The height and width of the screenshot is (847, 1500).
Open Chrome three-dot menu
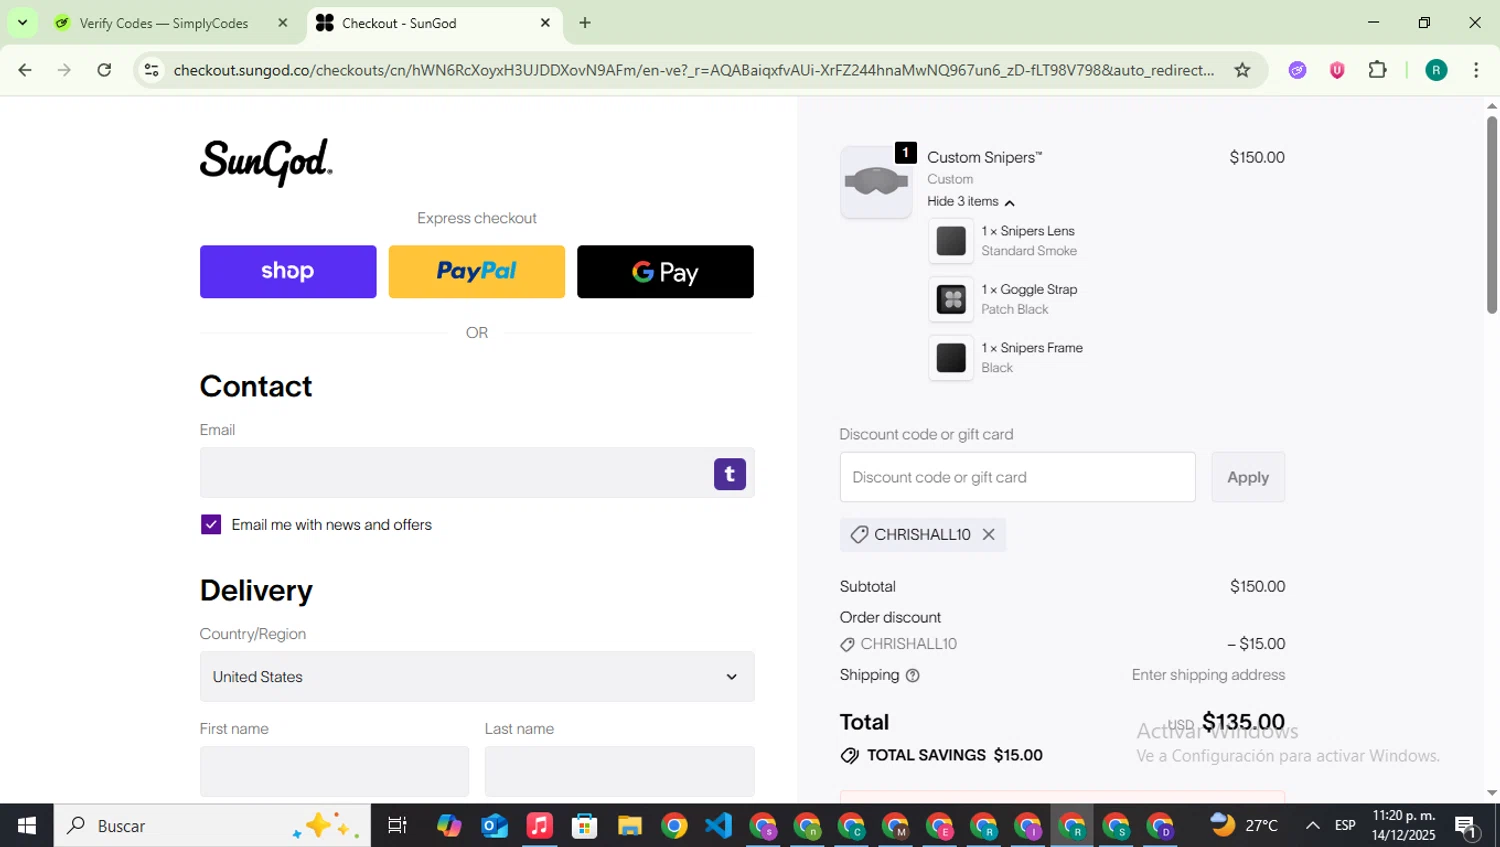[x=1476, y=70]
